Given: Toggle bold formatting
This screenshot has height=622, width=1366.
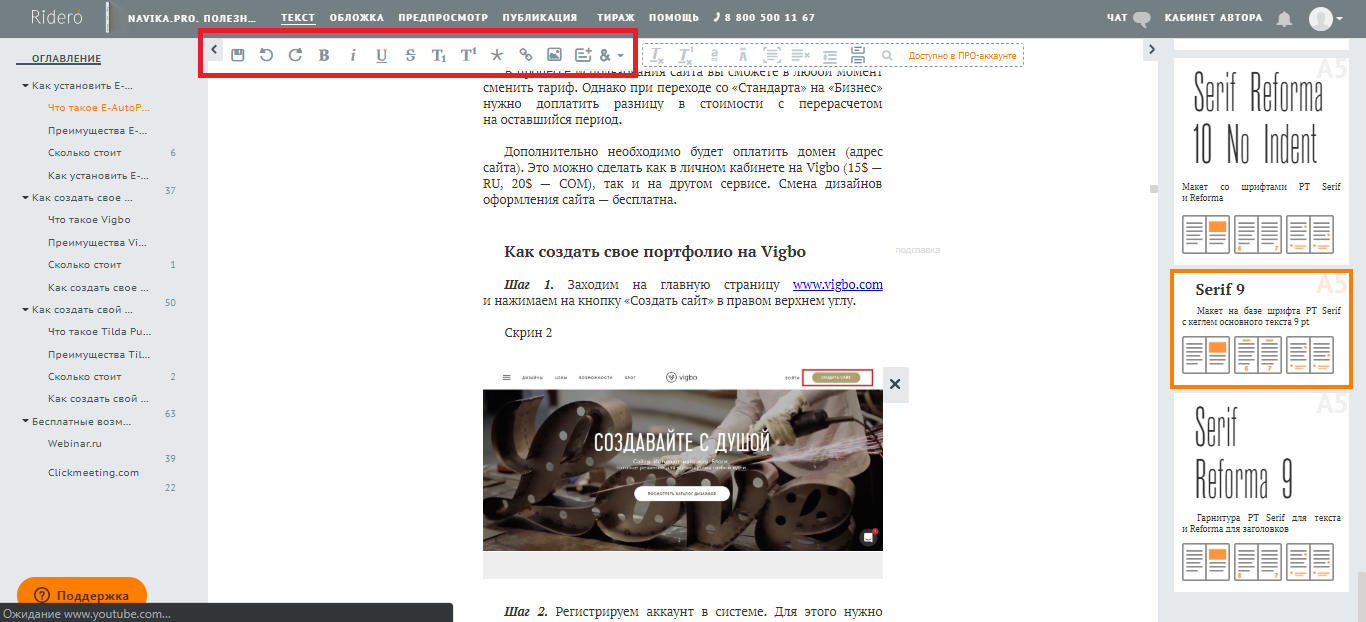Looking at the screenshot, I should (324, 55).
